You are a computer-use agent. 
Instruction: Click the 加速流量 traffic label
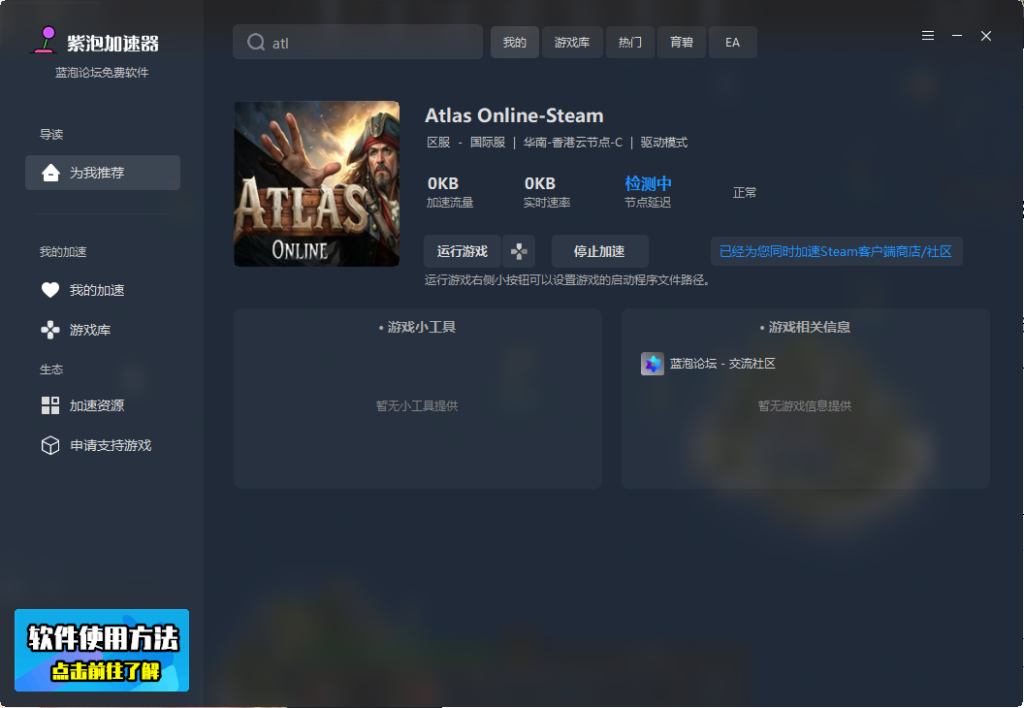(x=450, y=203)
